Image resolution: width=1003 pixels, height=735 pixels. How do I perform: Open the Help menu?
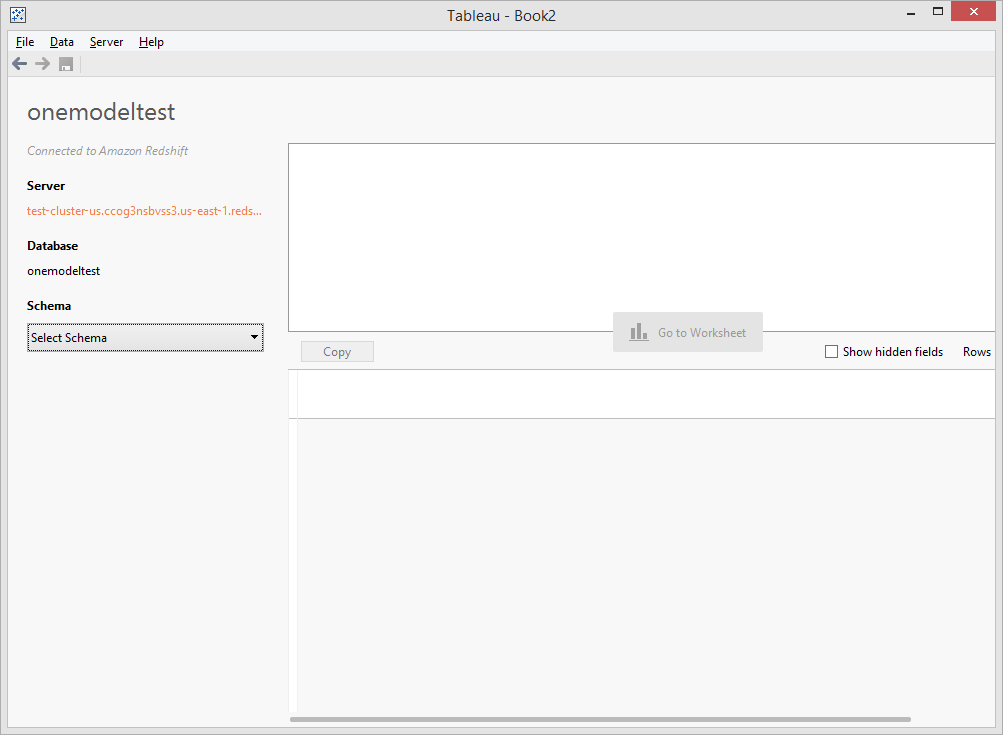click(x=151, y=42)
